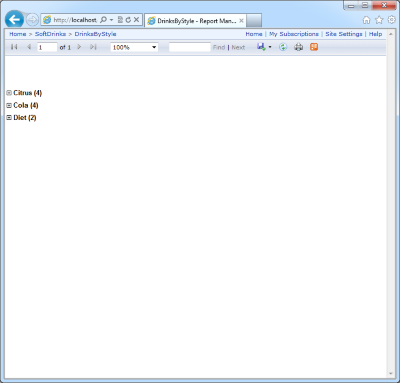This screenshot has width=400, height=383.
Task: Open a new blank browser tab
Action: pyautogui.click(x=254, y=21)
